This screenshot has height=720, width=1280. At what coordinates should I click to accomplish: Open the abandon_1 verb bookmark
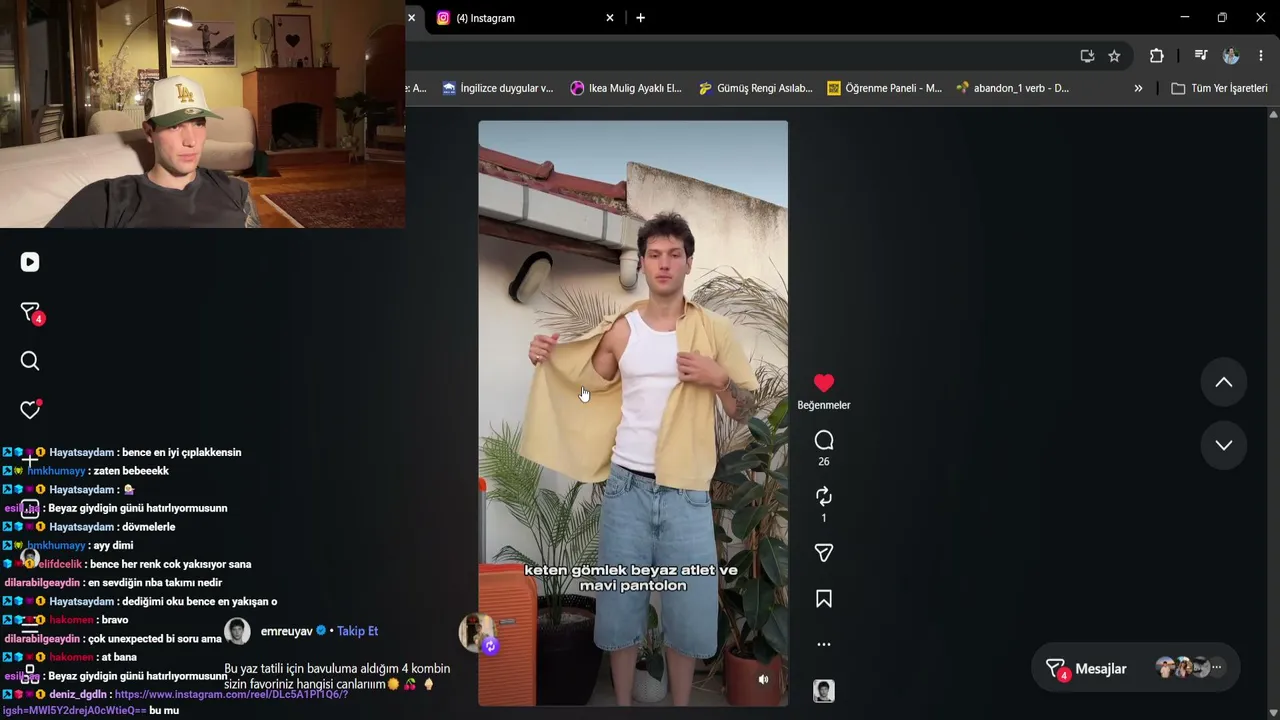click(1013, 88)
